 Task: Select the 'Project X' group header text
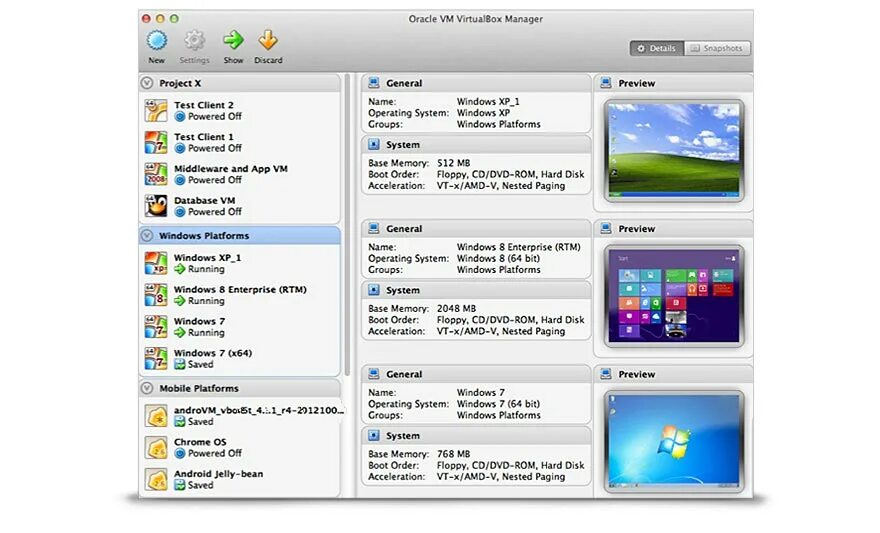coord(180,83)
